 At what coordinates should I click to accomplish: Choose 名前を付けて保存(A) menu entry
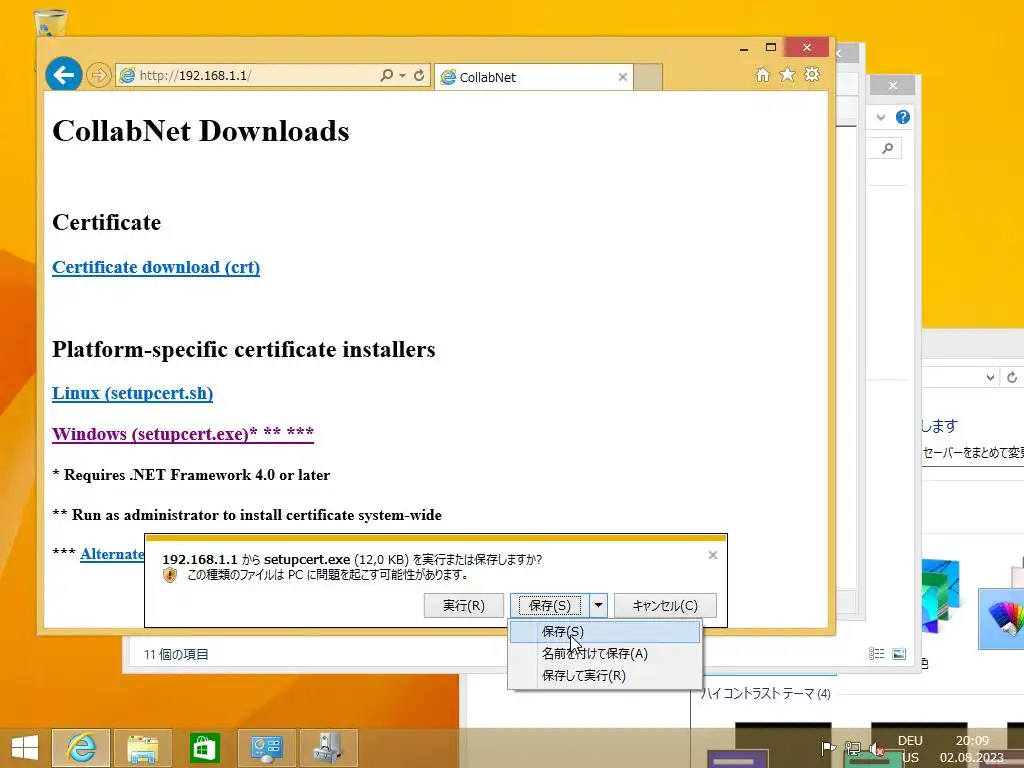coord(605,654)
